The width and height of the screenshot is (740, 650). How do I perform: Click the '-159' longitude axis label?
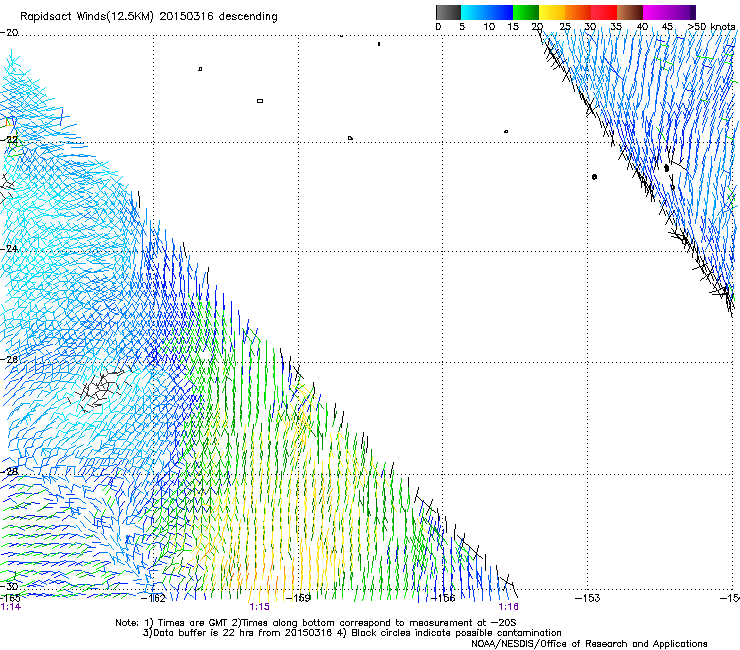coord(298,598)
